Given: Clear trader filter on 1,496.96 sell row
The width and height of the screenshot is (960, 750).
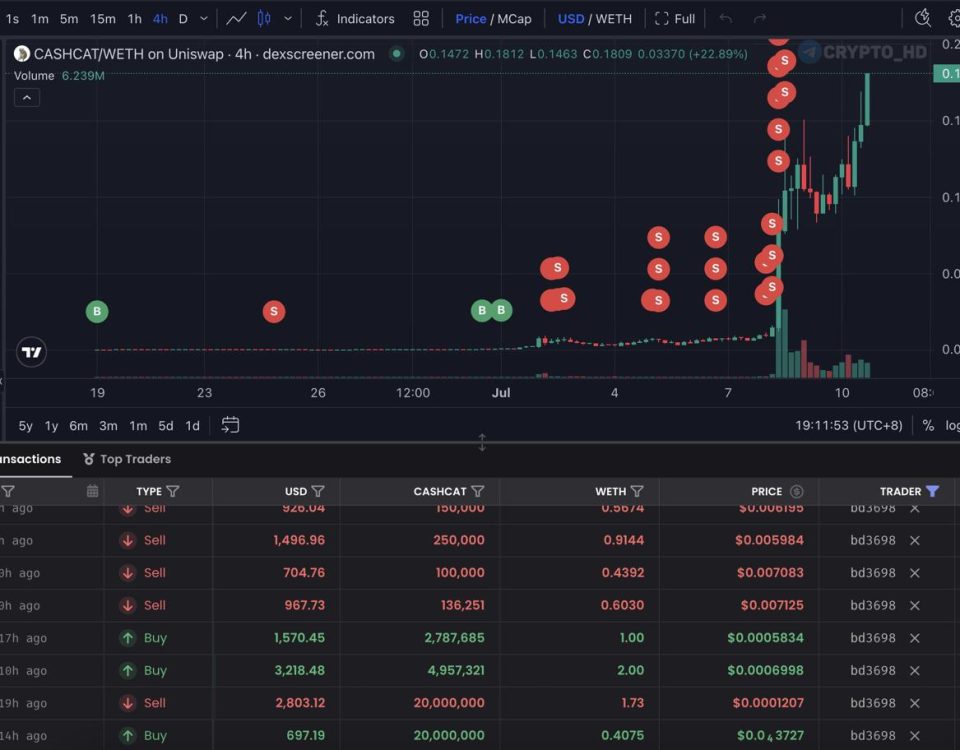Looking at the screenshot, I should coord(914,540).
